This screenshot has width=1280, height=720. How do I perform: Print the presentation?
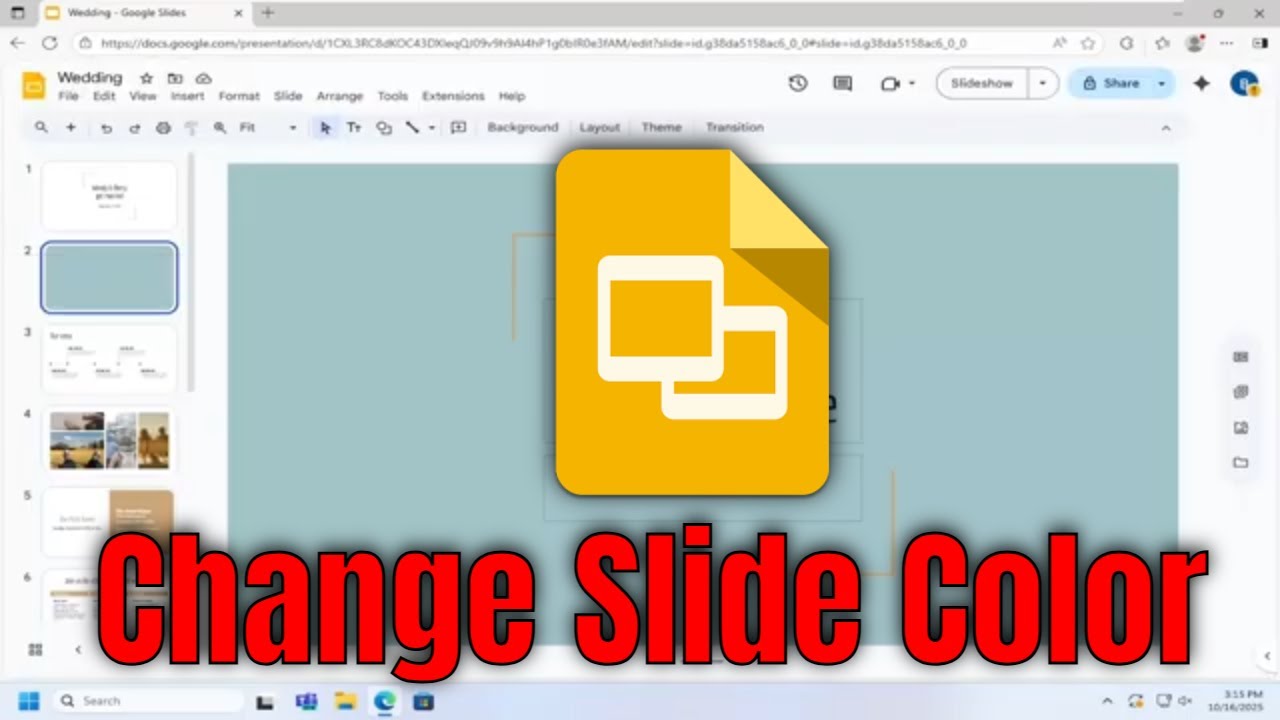pos(163,128)
